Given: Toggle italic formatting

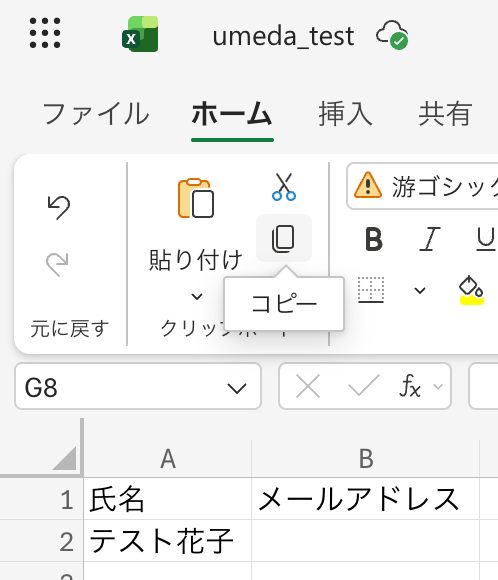Looking at the screenshot, I should (x=429, y=239).
